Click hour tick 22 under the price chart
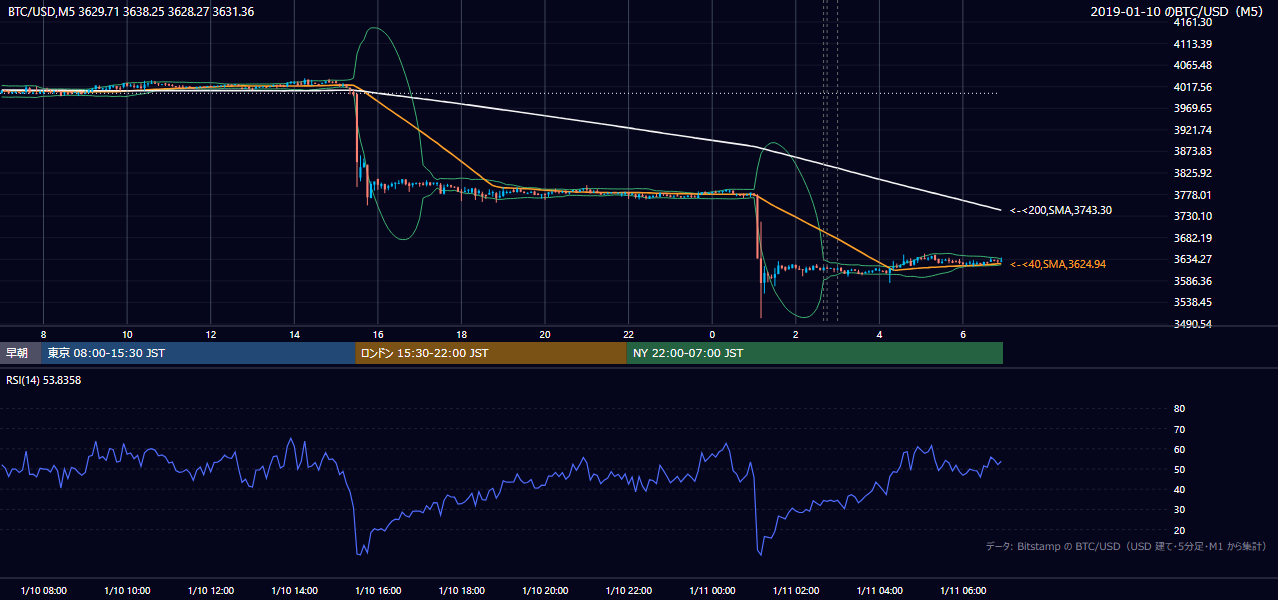The width and height of the screenshot is (1278, 600). (628, 334)
